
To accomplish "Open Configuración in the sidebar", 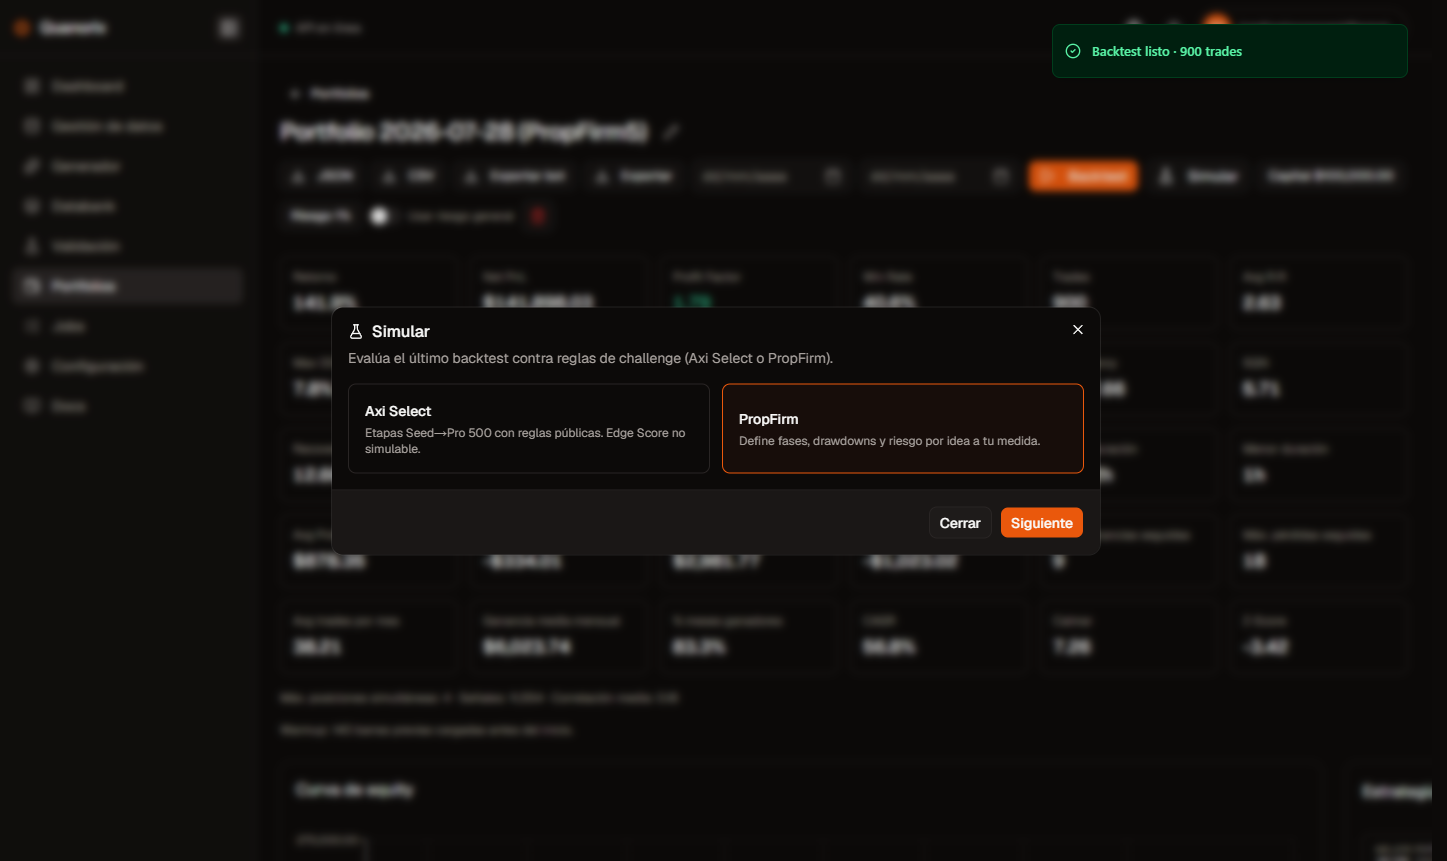I will click(x=128, y=366).
